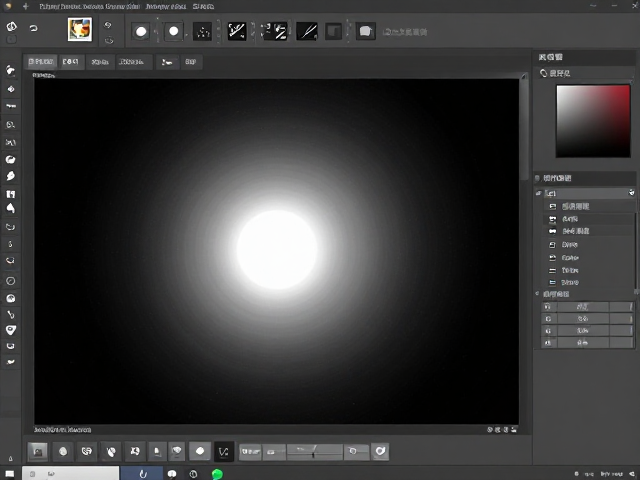Open the speech bubble app on the taskbar
The width and height of the screenshot is (640, 480).
coord(172,474)
